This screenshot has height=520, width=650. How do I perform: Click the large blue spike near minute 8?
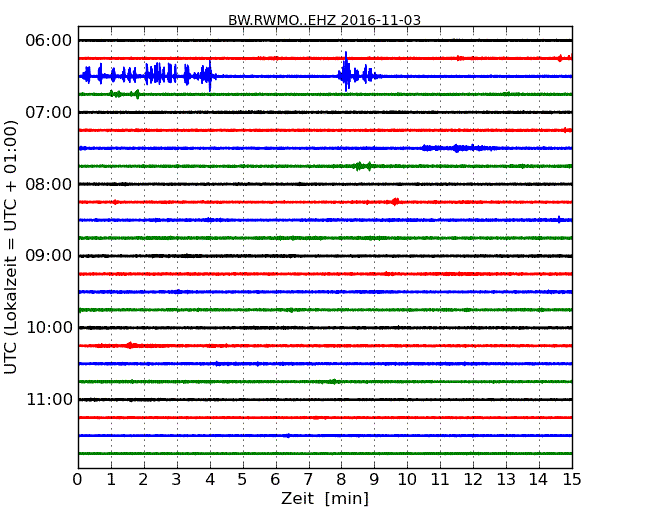pyautogui.click(x=346, y=71)
